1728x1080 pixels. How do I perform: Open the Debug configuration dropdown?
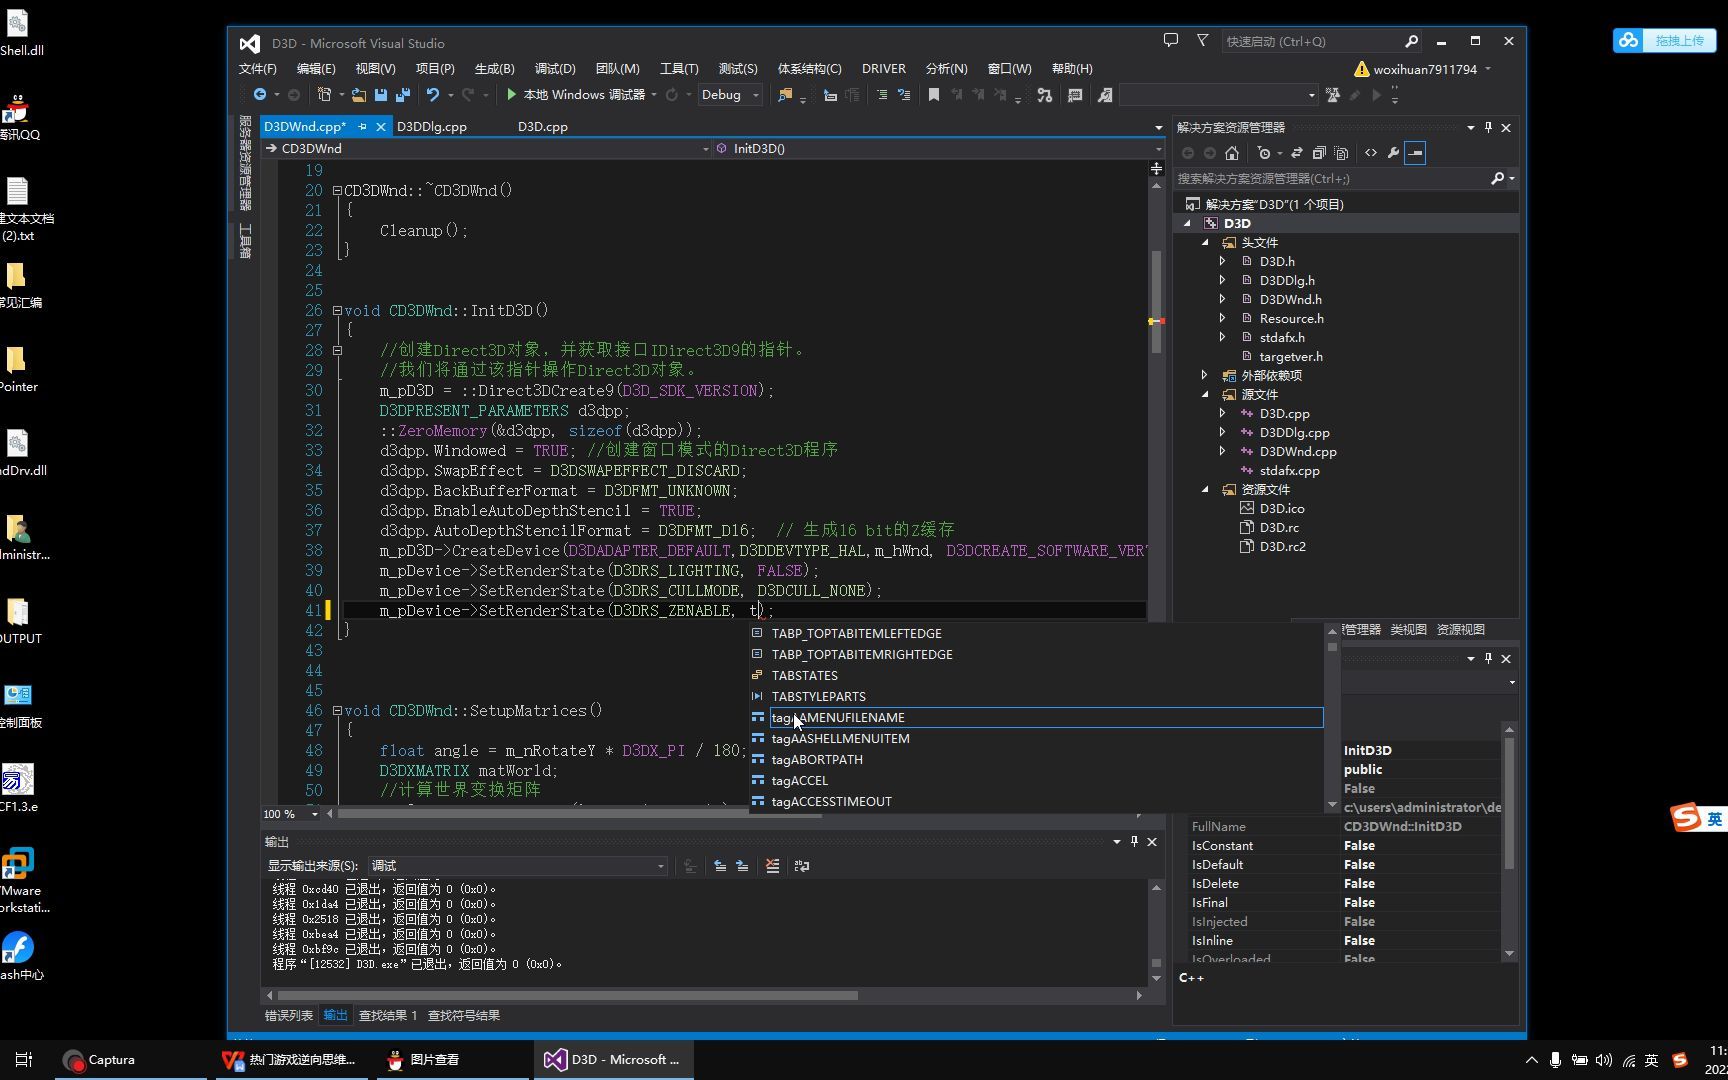coord(730,95)
